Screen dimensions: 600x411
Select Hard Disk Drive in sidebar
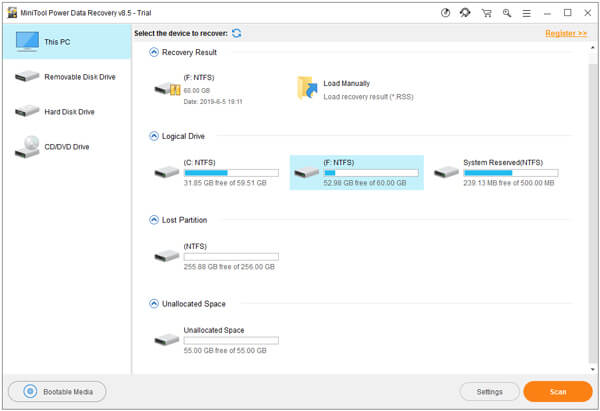pyautogui.click(x=67, y=112)
